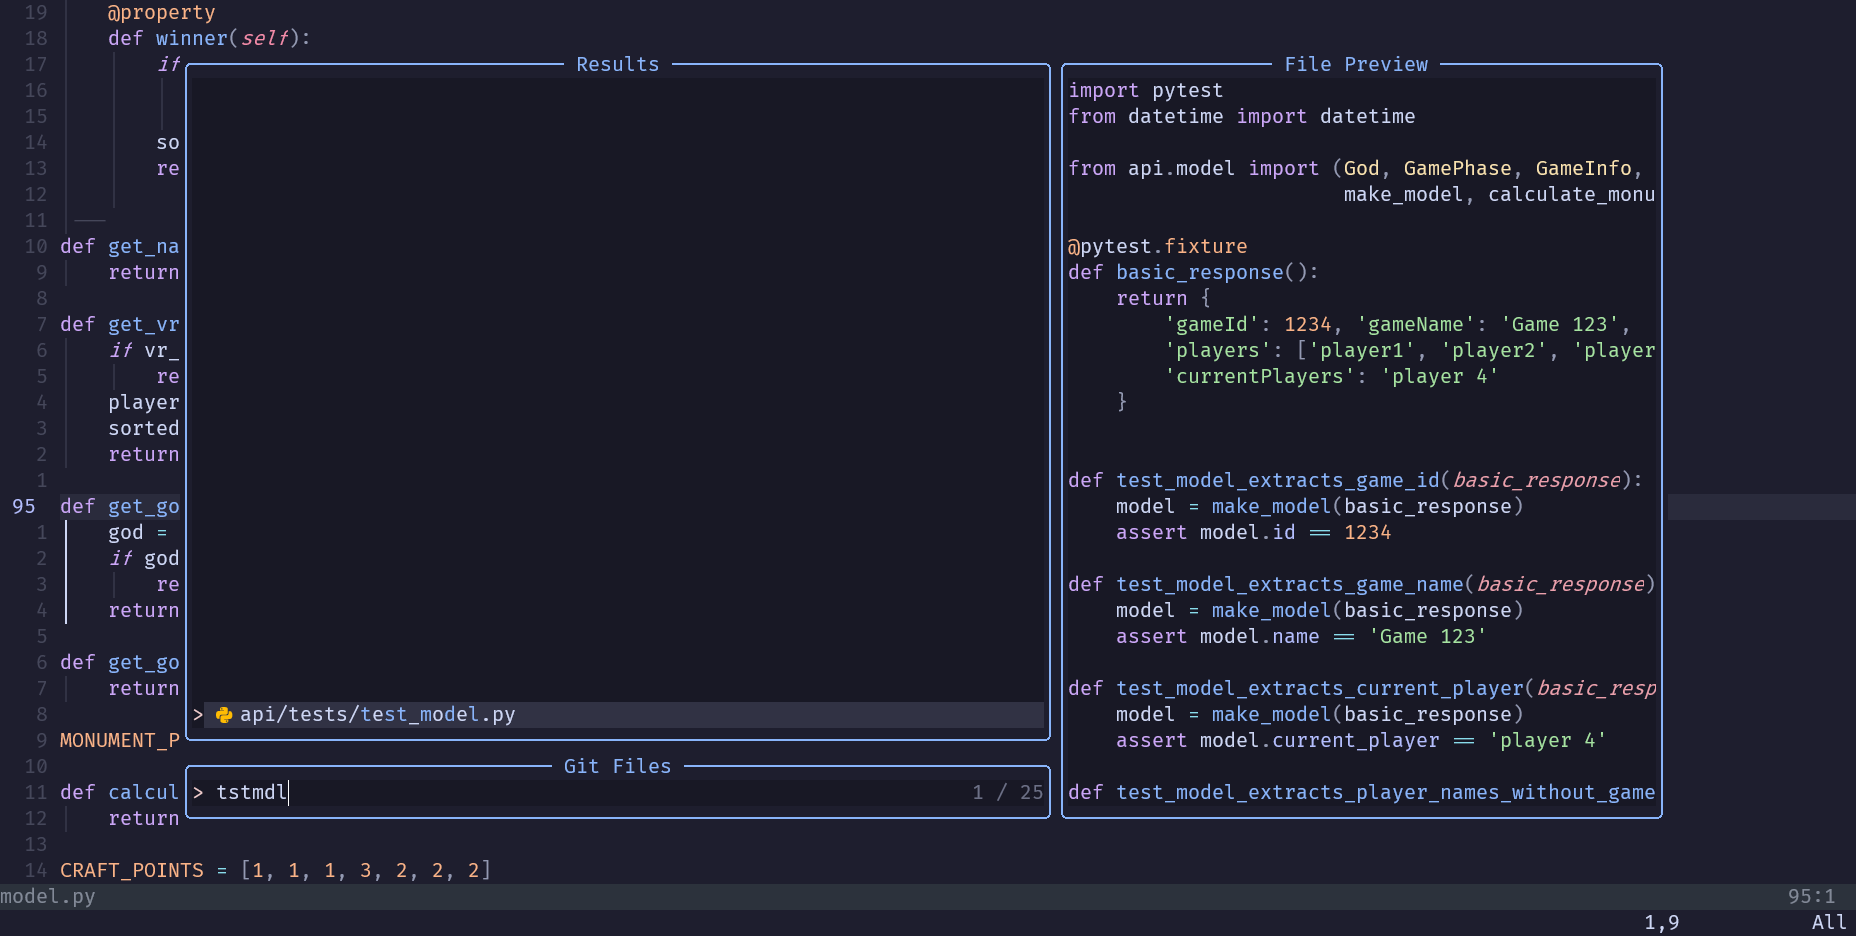The height and width of the screenshot is (936, 1856).
Task: Click def test_model_extracts_current_player in the preview
Action: point(1362,689)
